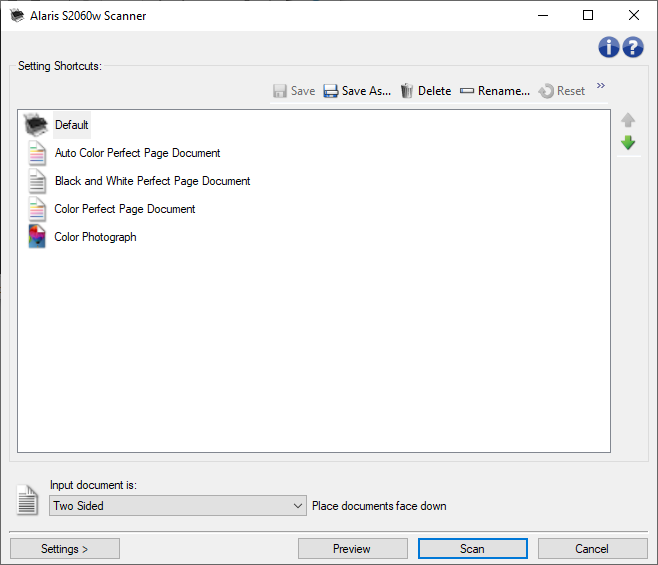Close the Alaris S2060w Scanner window

[634, 16]
